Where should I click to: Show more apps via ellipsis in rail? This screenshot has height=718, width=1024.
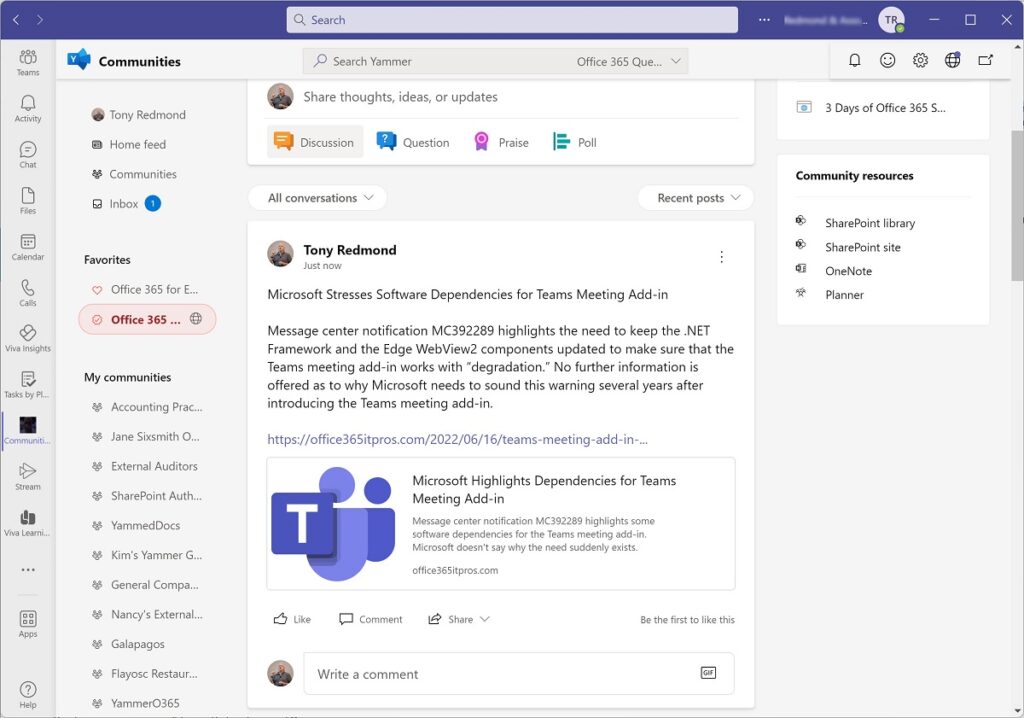tap(27, 570)
